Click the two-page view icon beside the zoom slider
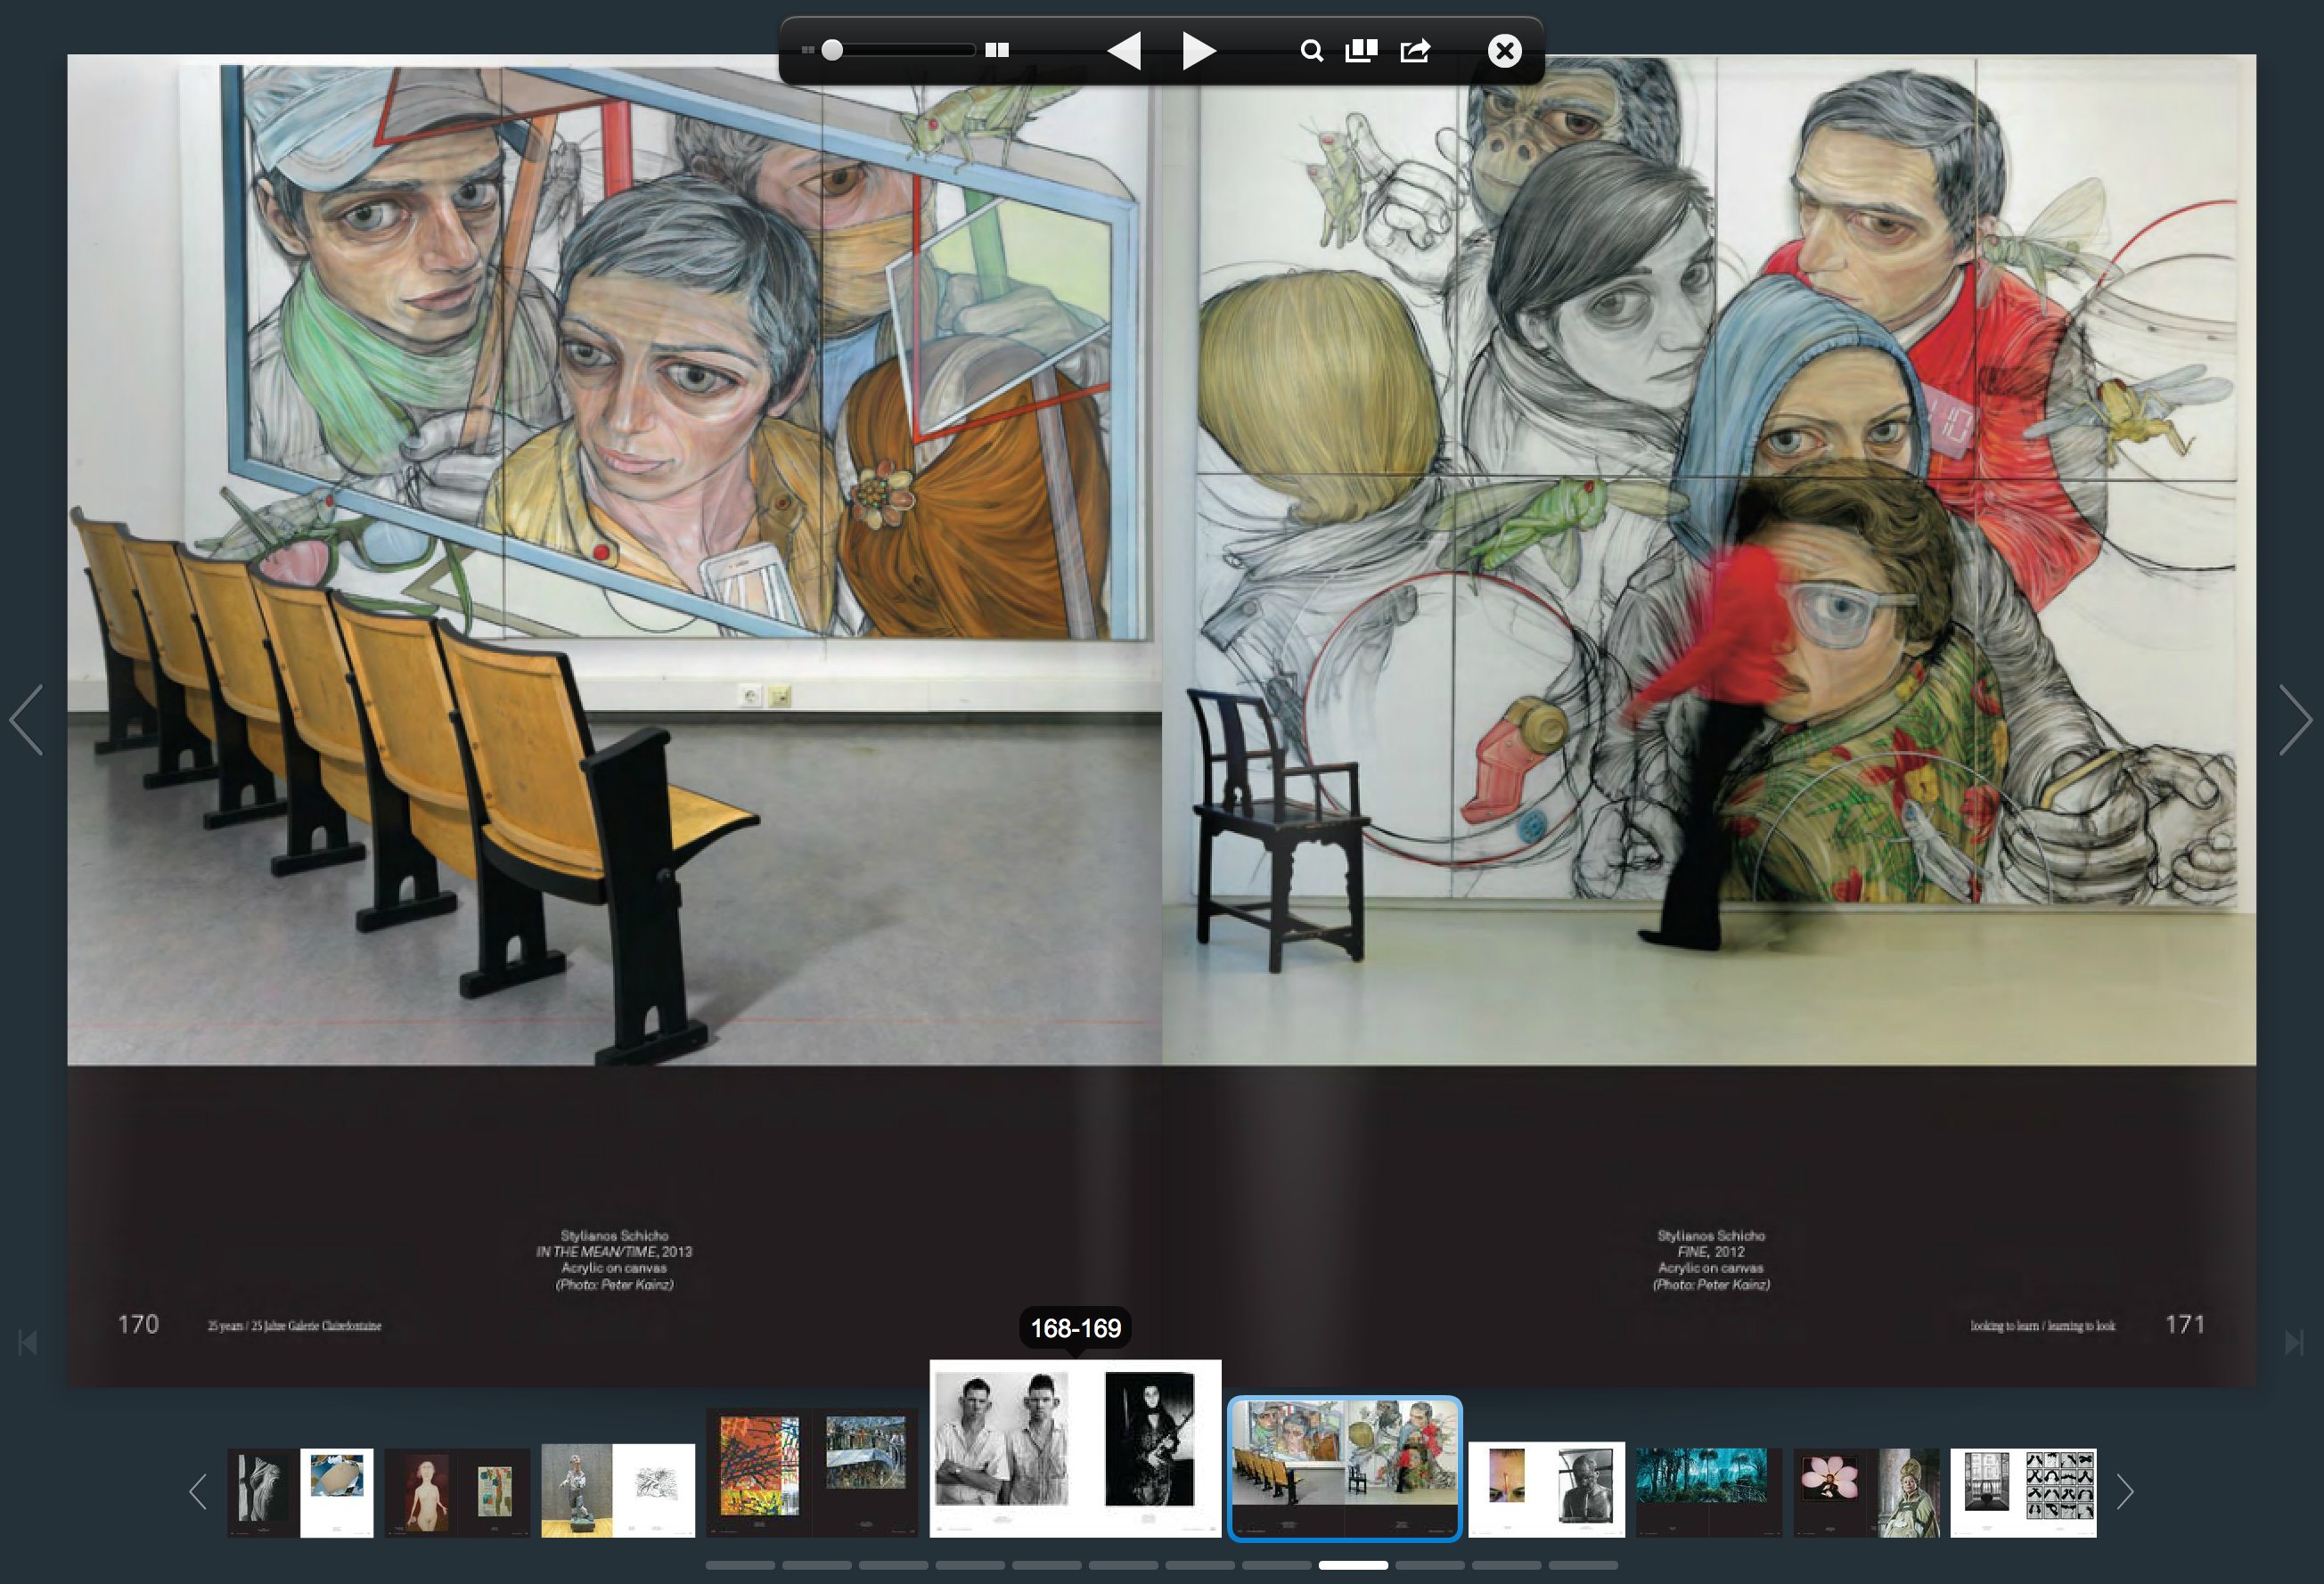The width and height of the screenshot is (2324, 1584). [x=997, y=50]
